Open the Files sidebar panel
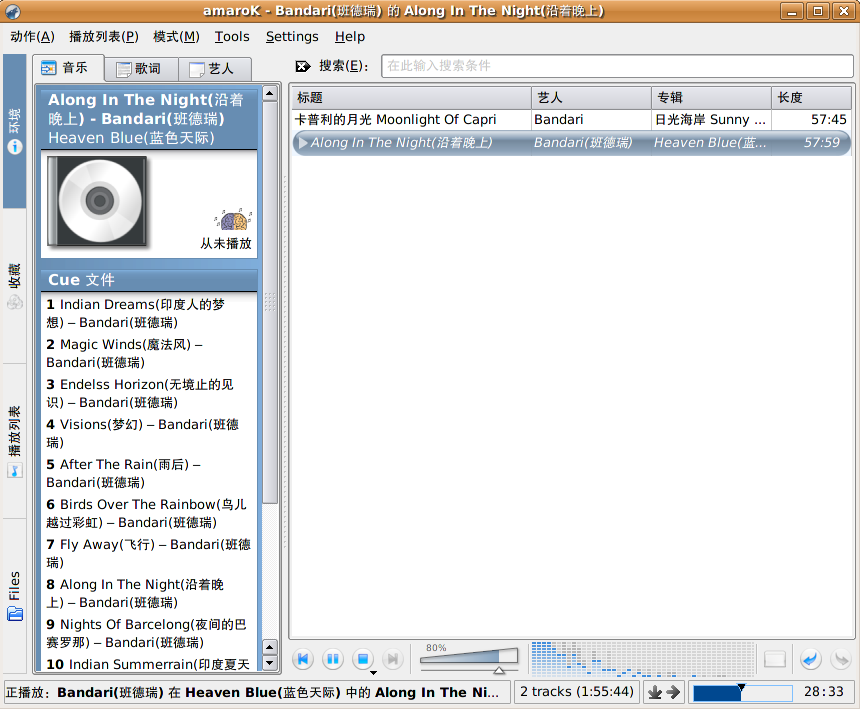The width and height of the screenshot is (860, 709). click(x=14, y=595)
